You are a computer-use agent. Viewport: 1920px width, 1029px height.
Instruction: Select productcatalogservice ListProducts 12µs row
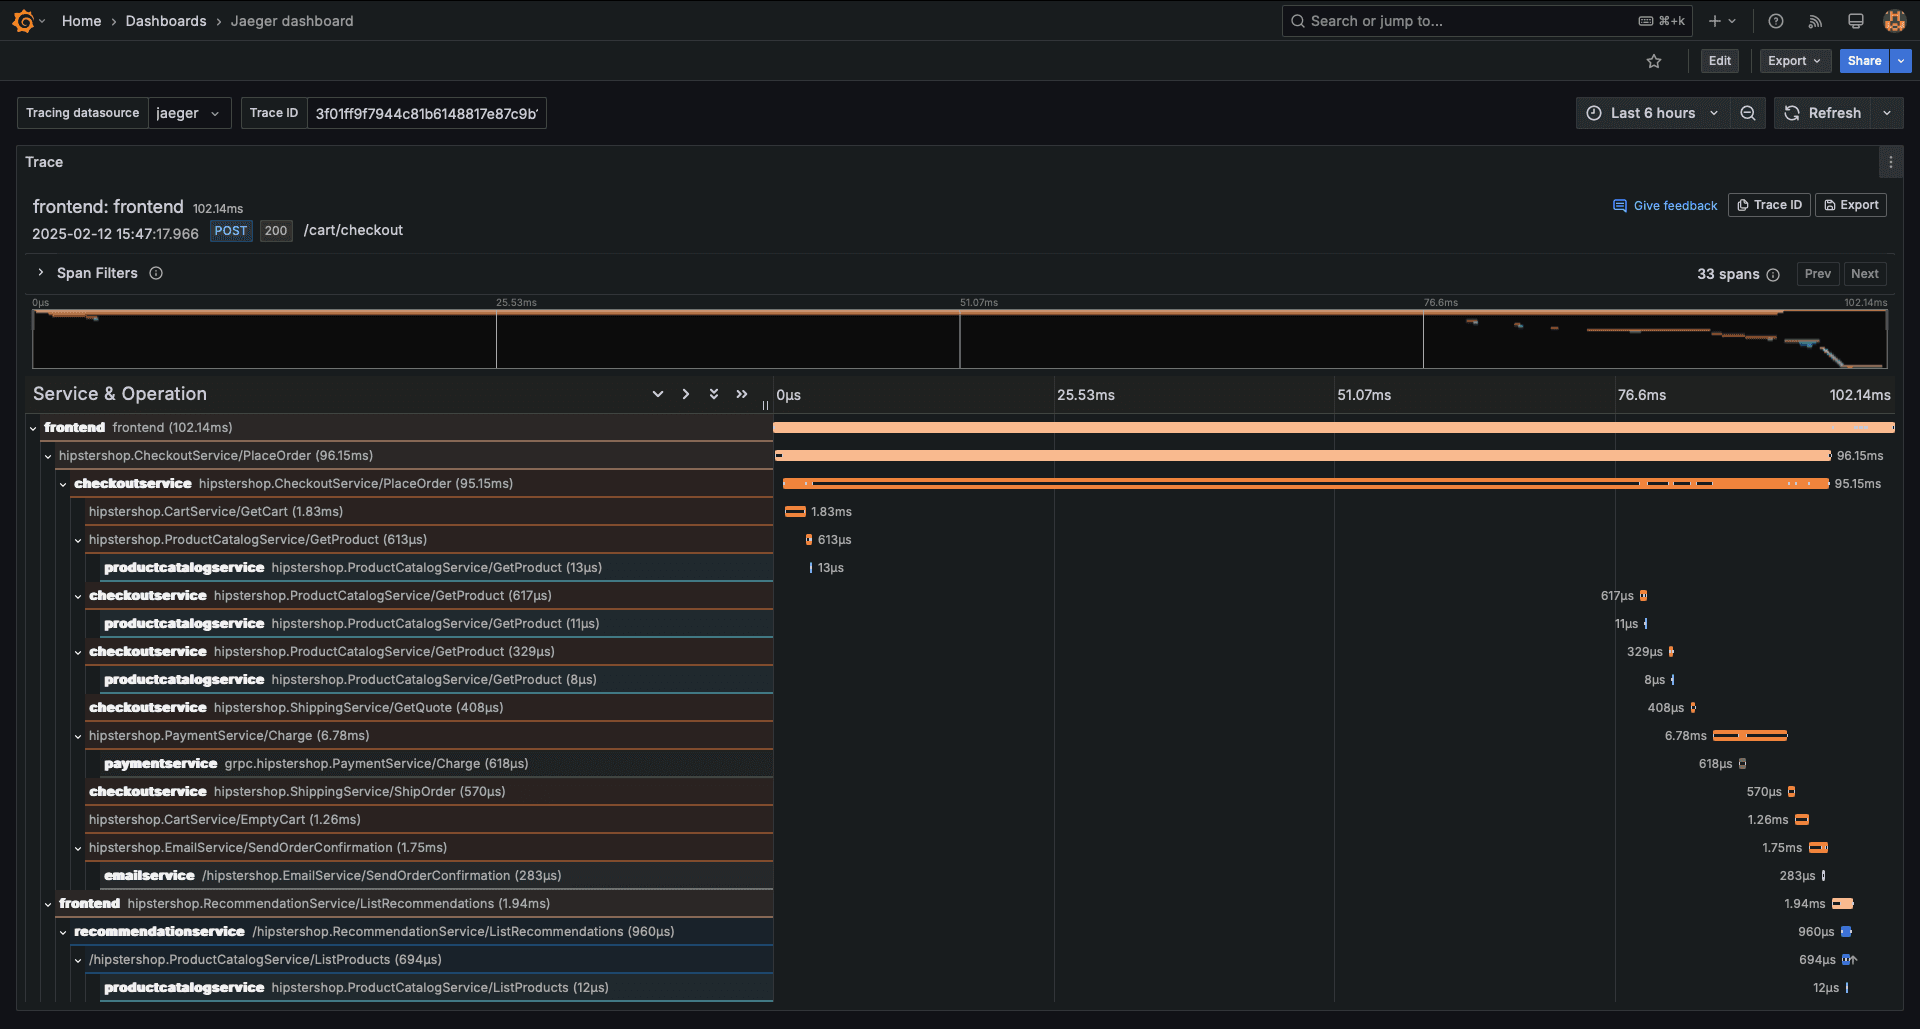click(x=437, y=988)
